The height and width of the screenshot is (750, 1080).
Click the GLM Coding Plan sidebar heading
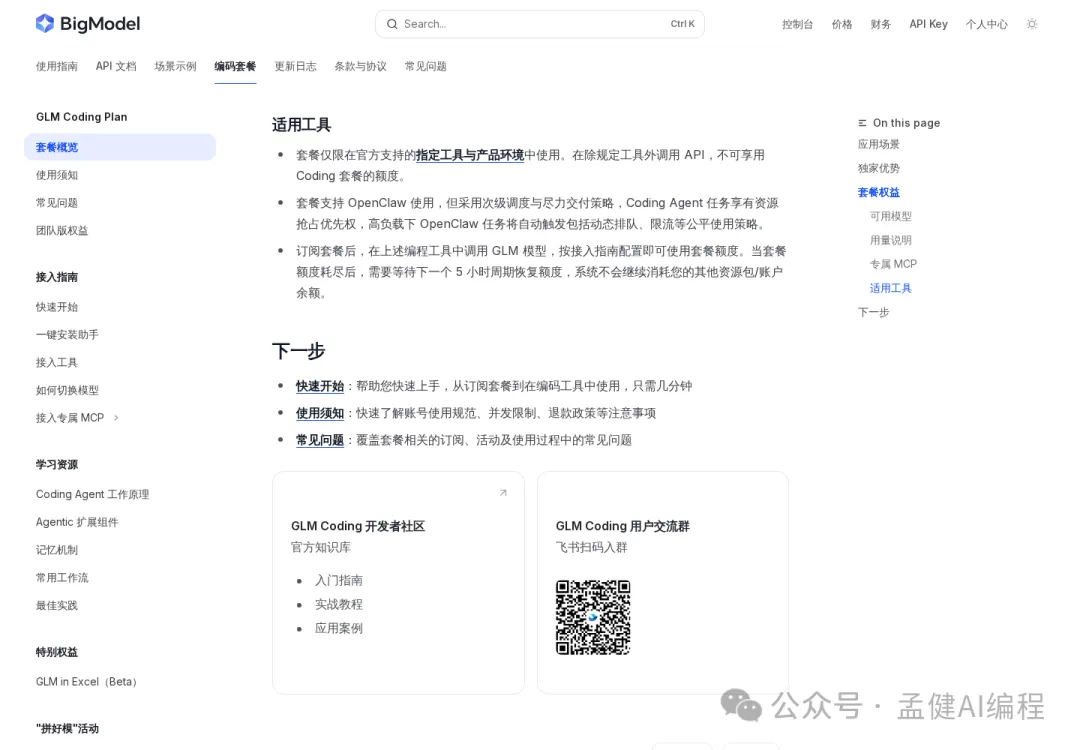(81, 117)
